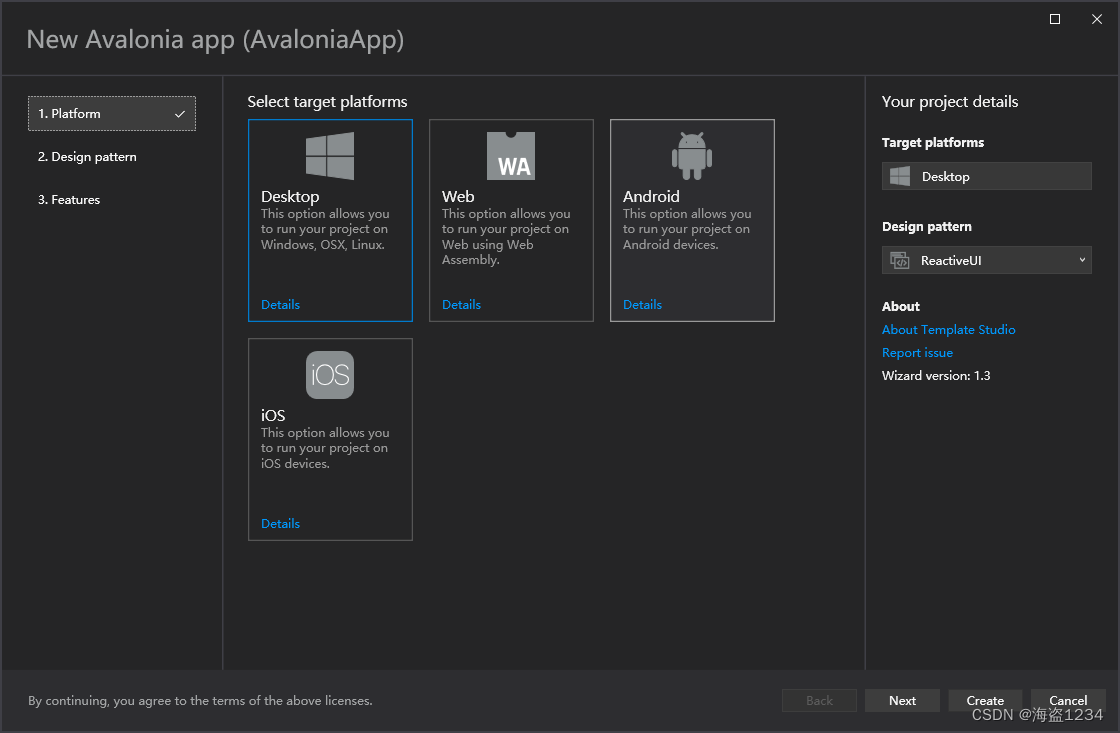
Task: Click the 'About' label in project details
Action: click(901, 306)
